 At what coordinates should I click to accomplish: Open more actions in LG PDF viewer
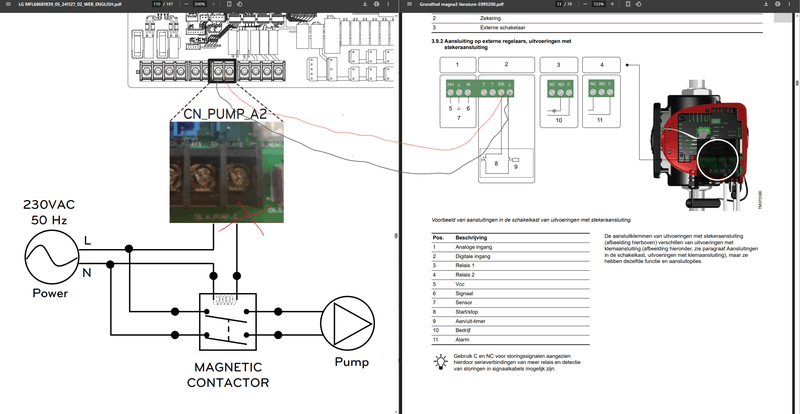pos(388,4)
